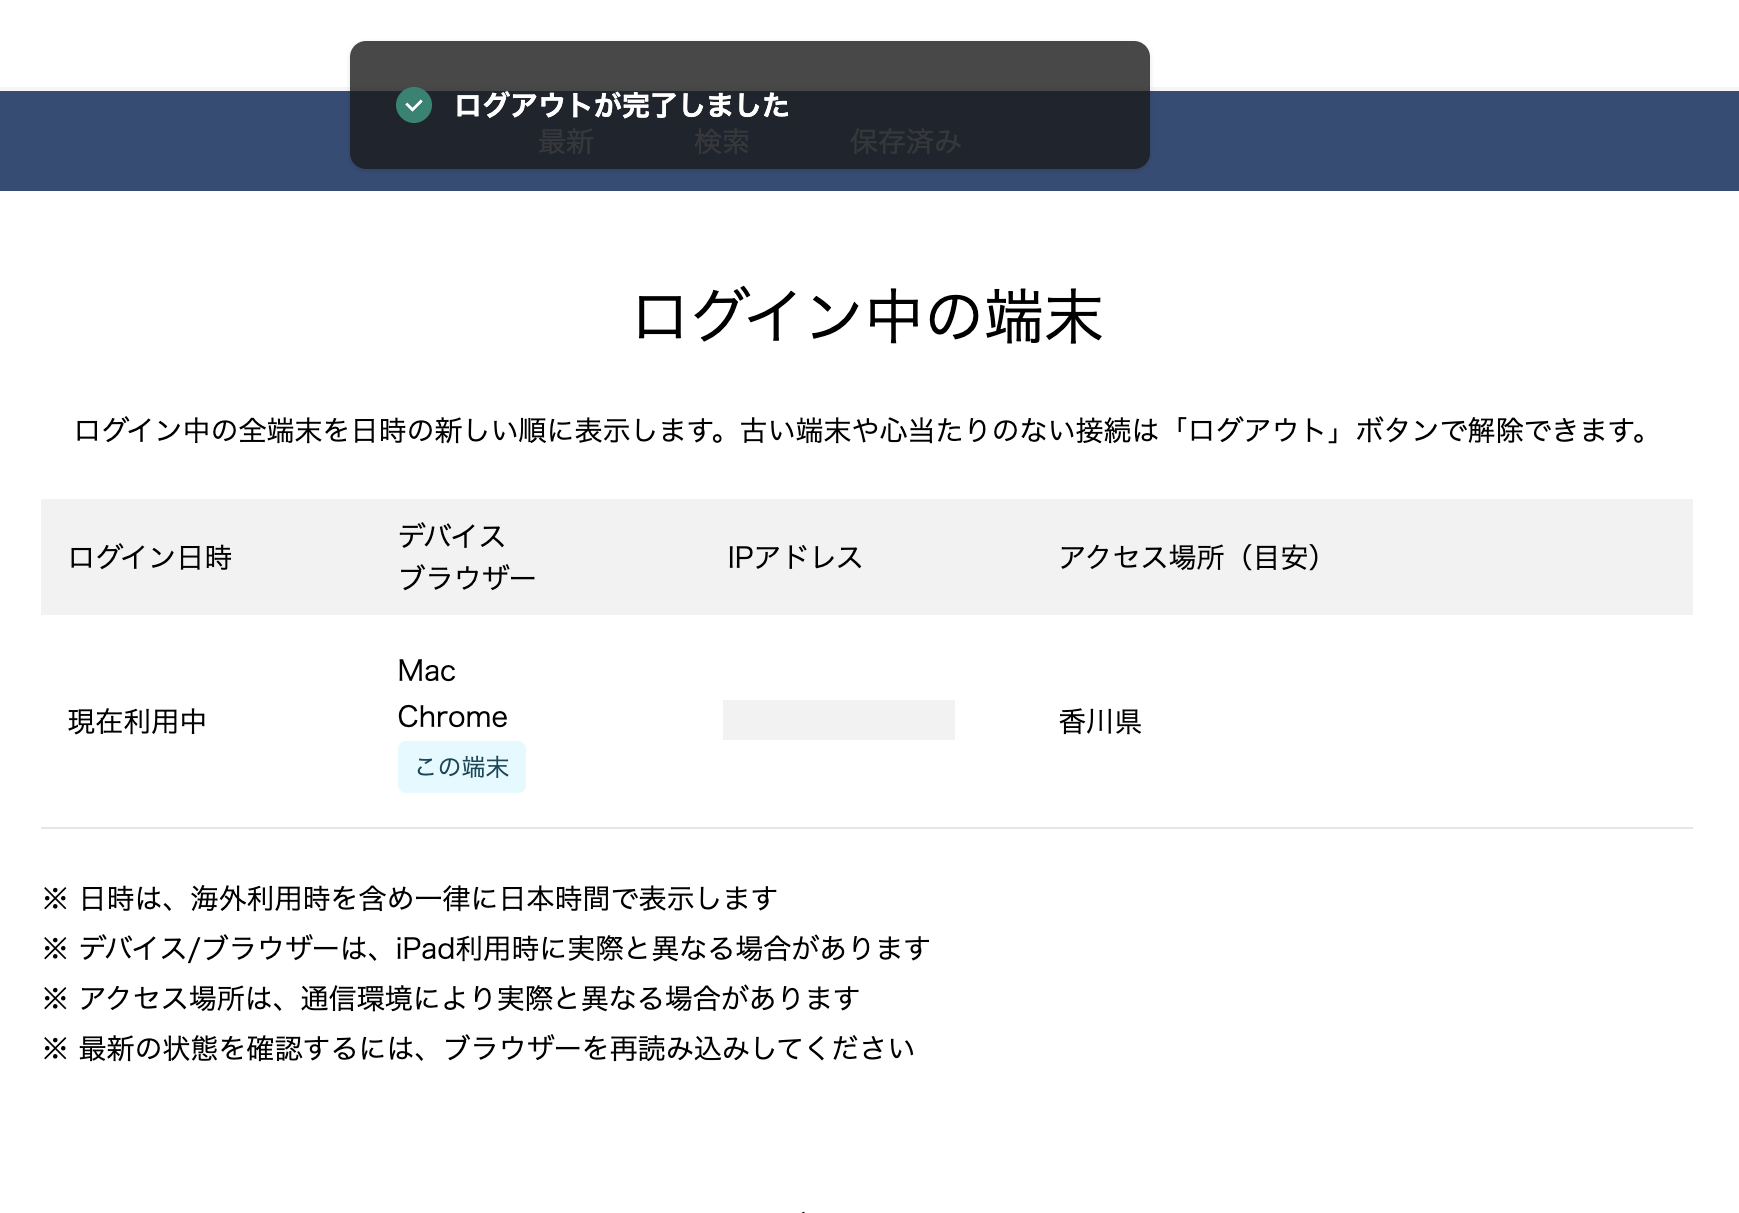The image size is (1739, 1213).
Task: Click the green checkmark icon in the toast
Action: [413, 105]
